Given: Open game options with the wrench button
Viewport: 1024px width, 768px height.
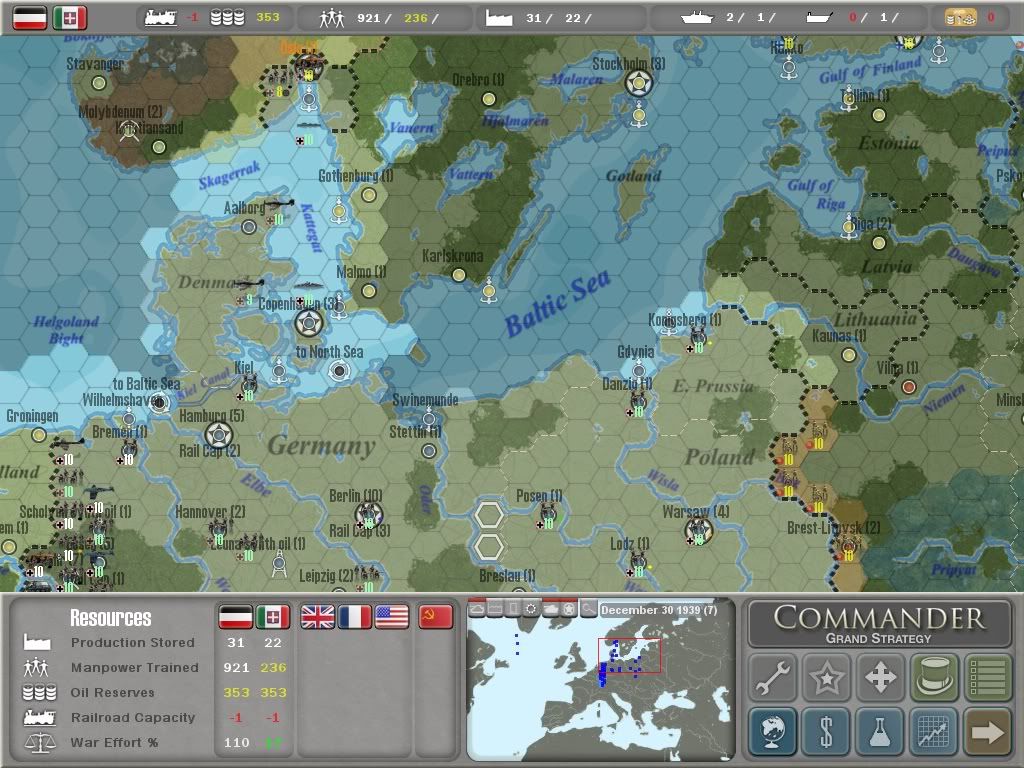Looking at the screenshot, I should tap(773, 677).
